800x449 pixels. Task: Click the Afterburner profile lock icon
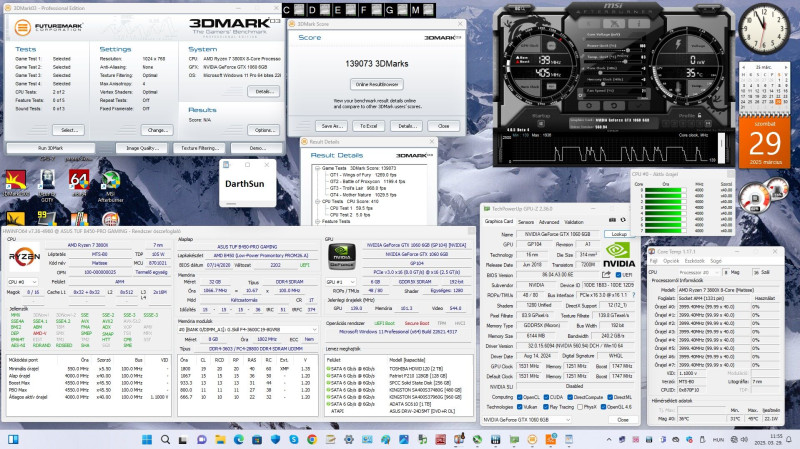(x=699, y=115)
